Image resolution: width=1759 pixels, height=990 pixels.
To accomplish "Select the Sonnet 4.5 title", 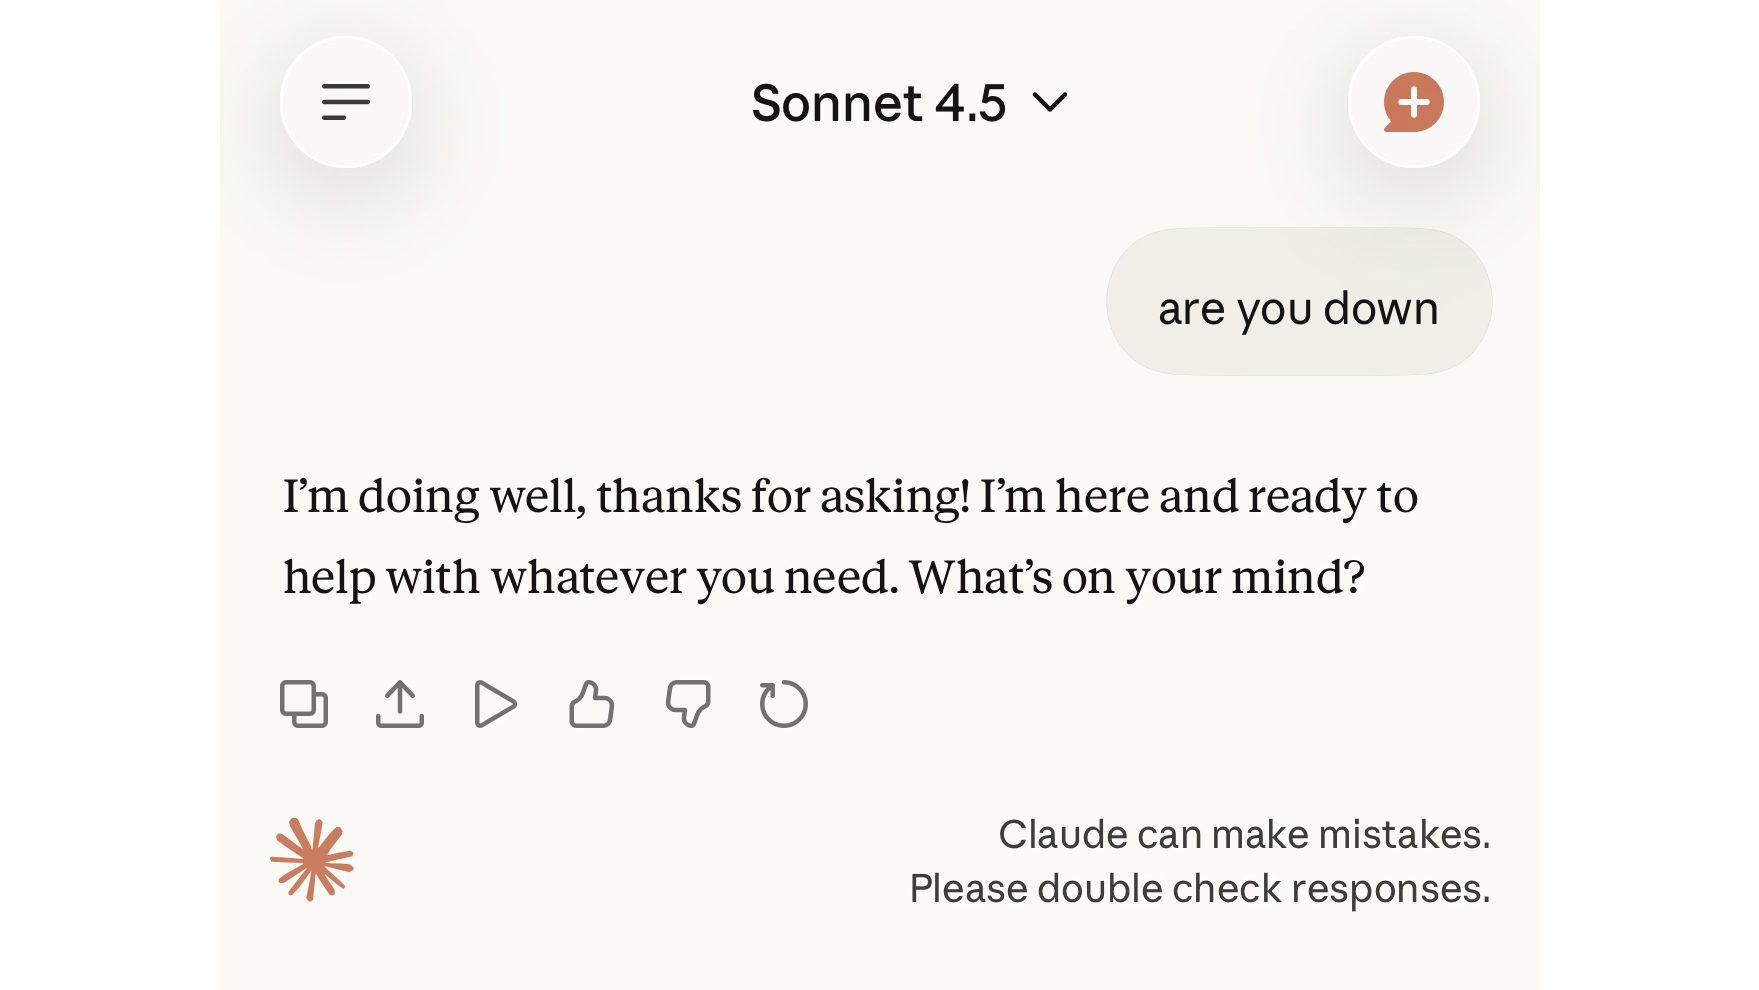I will coord(878,103).
